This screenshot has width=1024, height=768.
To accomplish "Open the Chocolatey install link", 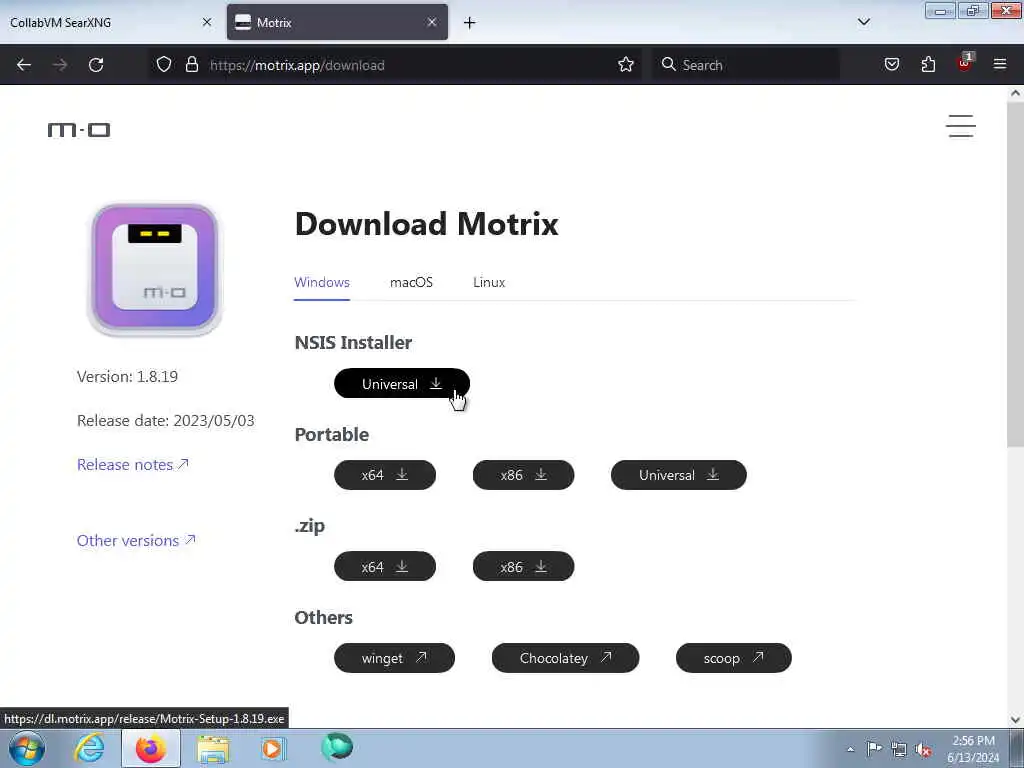I will click(565, 658).
